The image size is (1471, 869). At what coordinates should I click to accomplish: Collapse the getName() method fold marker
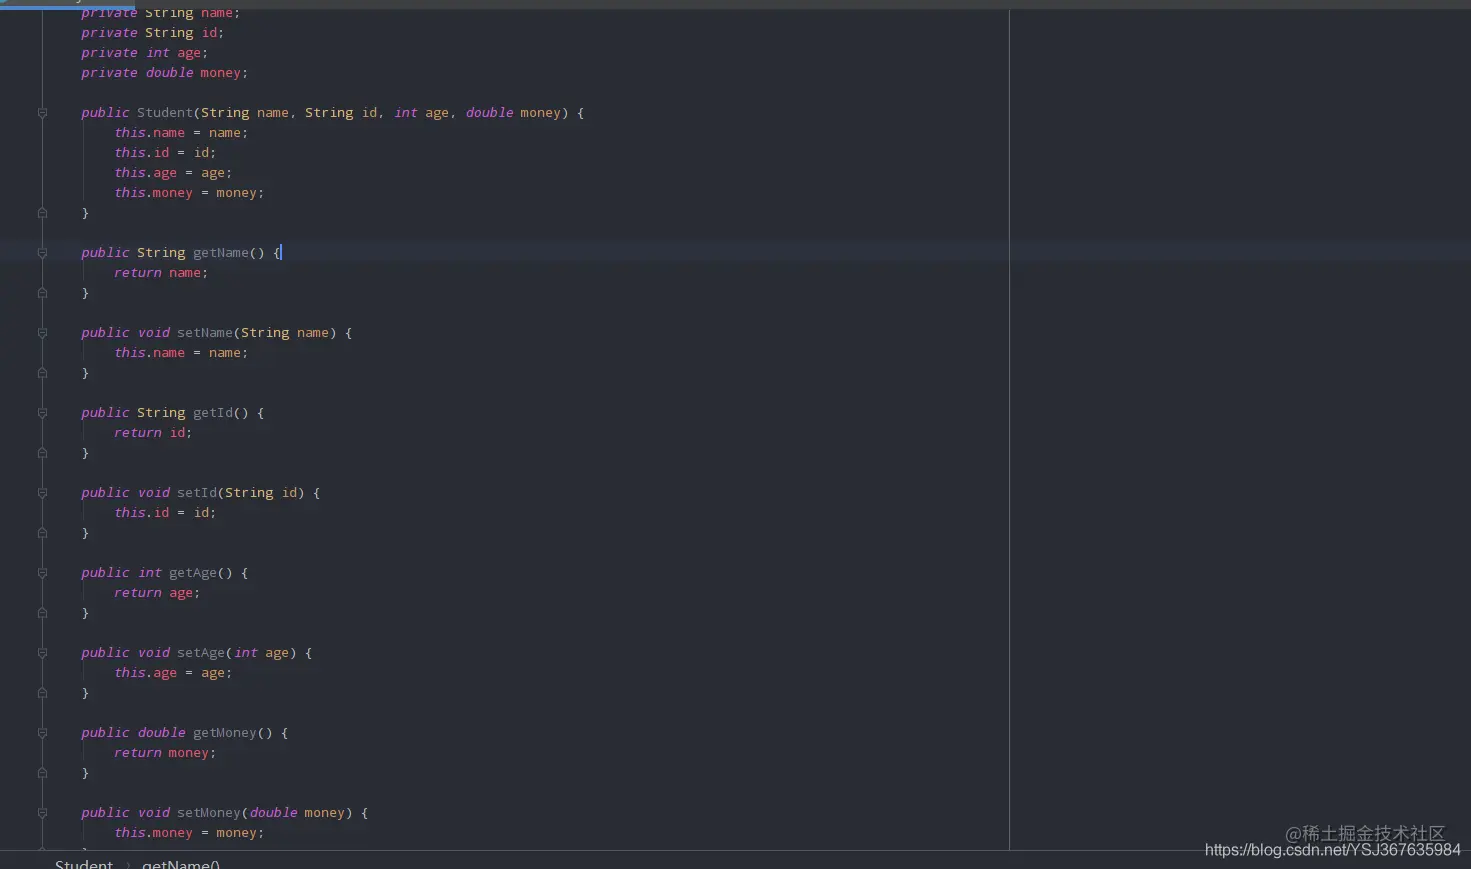click(42, 253)
